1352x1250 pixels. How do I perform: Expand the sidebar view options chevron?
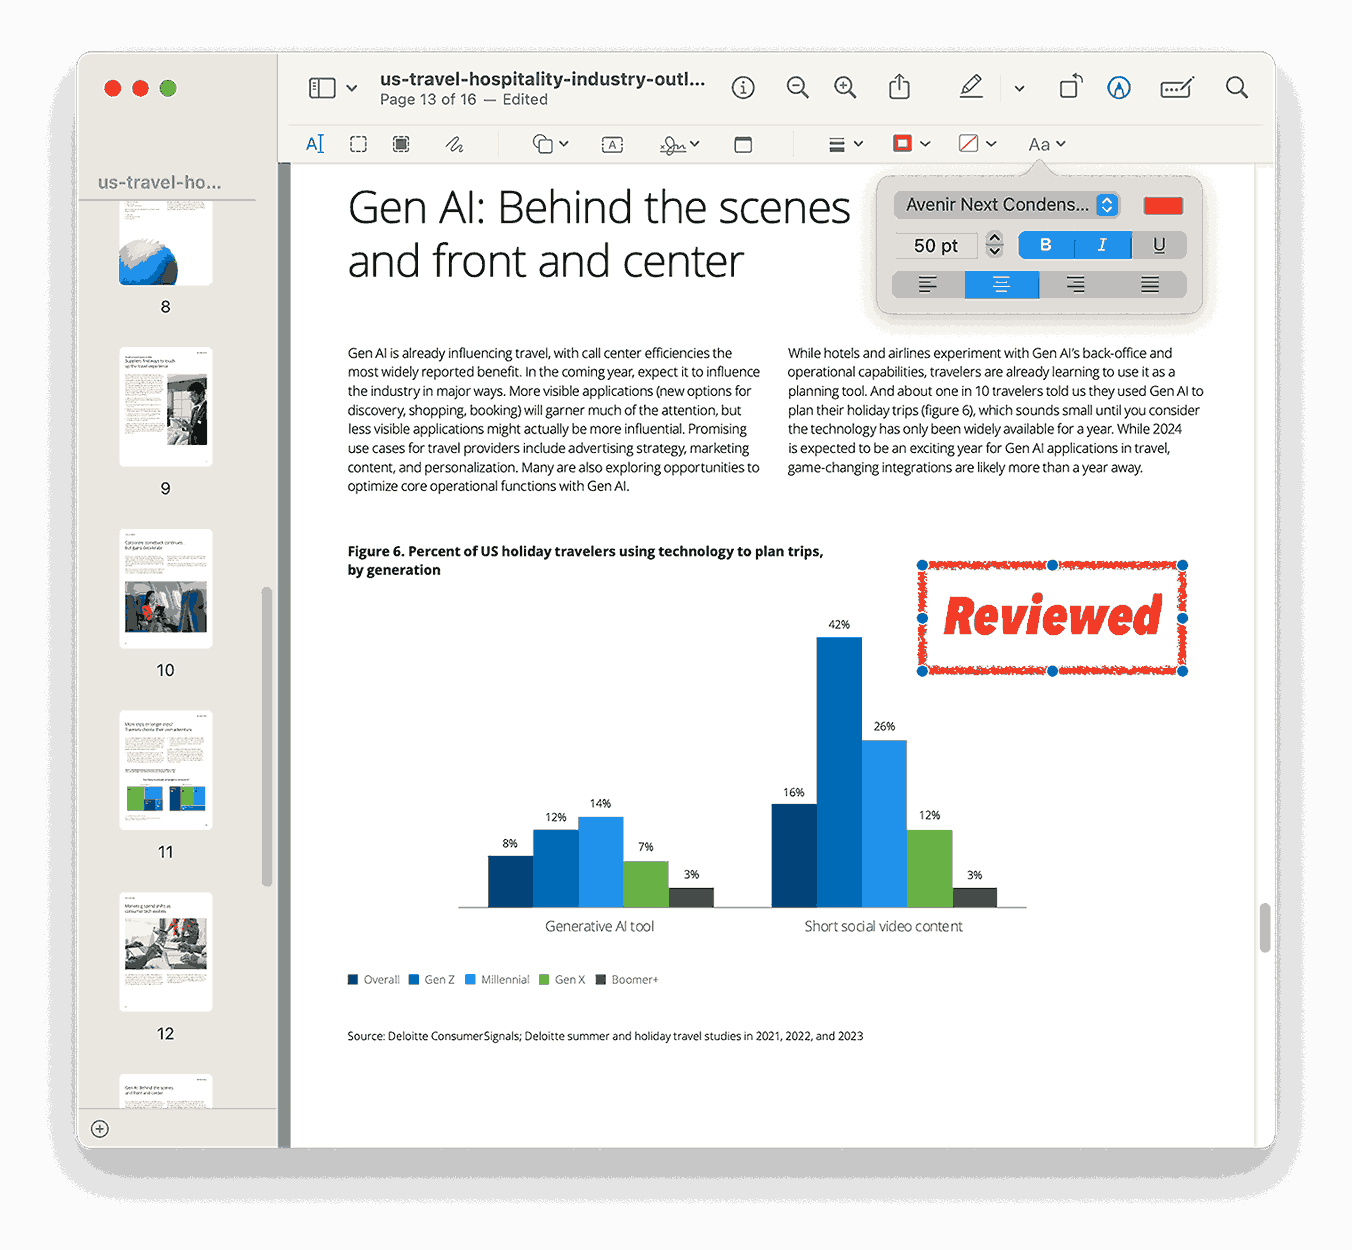click(x=351, y=87)
